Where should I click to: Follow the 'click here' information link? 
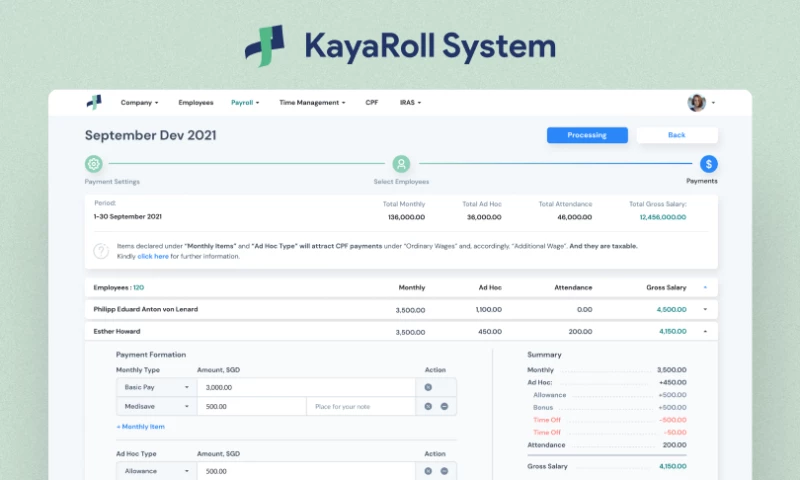coord(153,257)
